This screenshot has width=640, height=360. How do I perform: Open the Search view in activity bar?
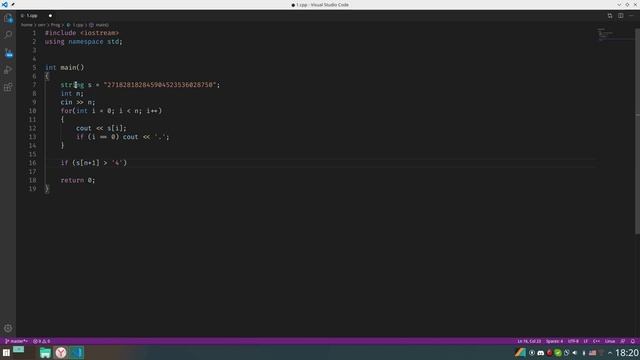point(8,35)
